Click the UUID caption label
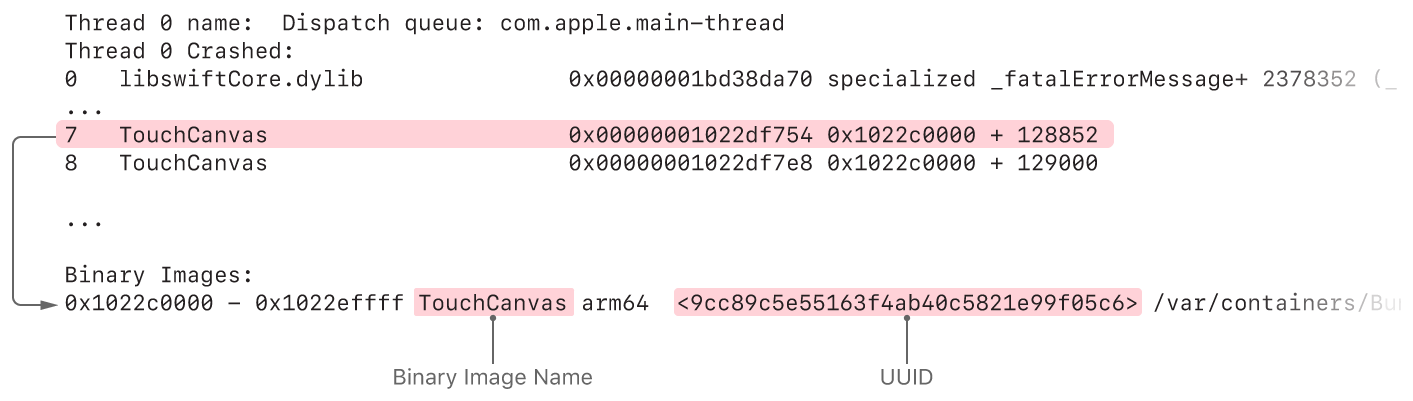1413x401 pixels. point(906,377)
